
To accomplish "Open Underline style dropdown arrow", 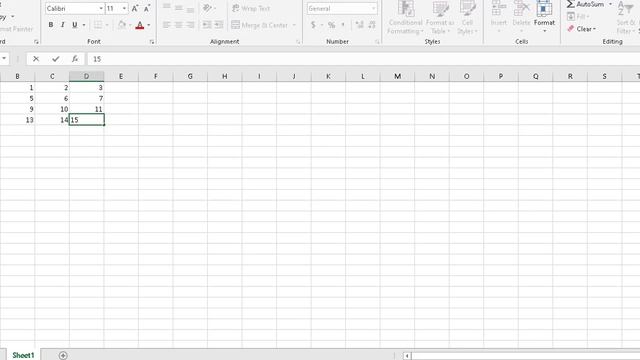I will pyautogui.click(x=84, y=25).
